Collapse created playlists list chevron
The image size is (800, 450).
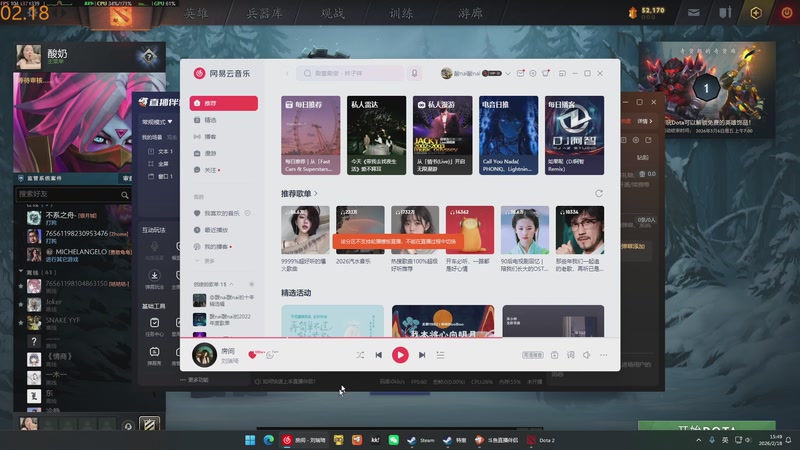point(231,284)
